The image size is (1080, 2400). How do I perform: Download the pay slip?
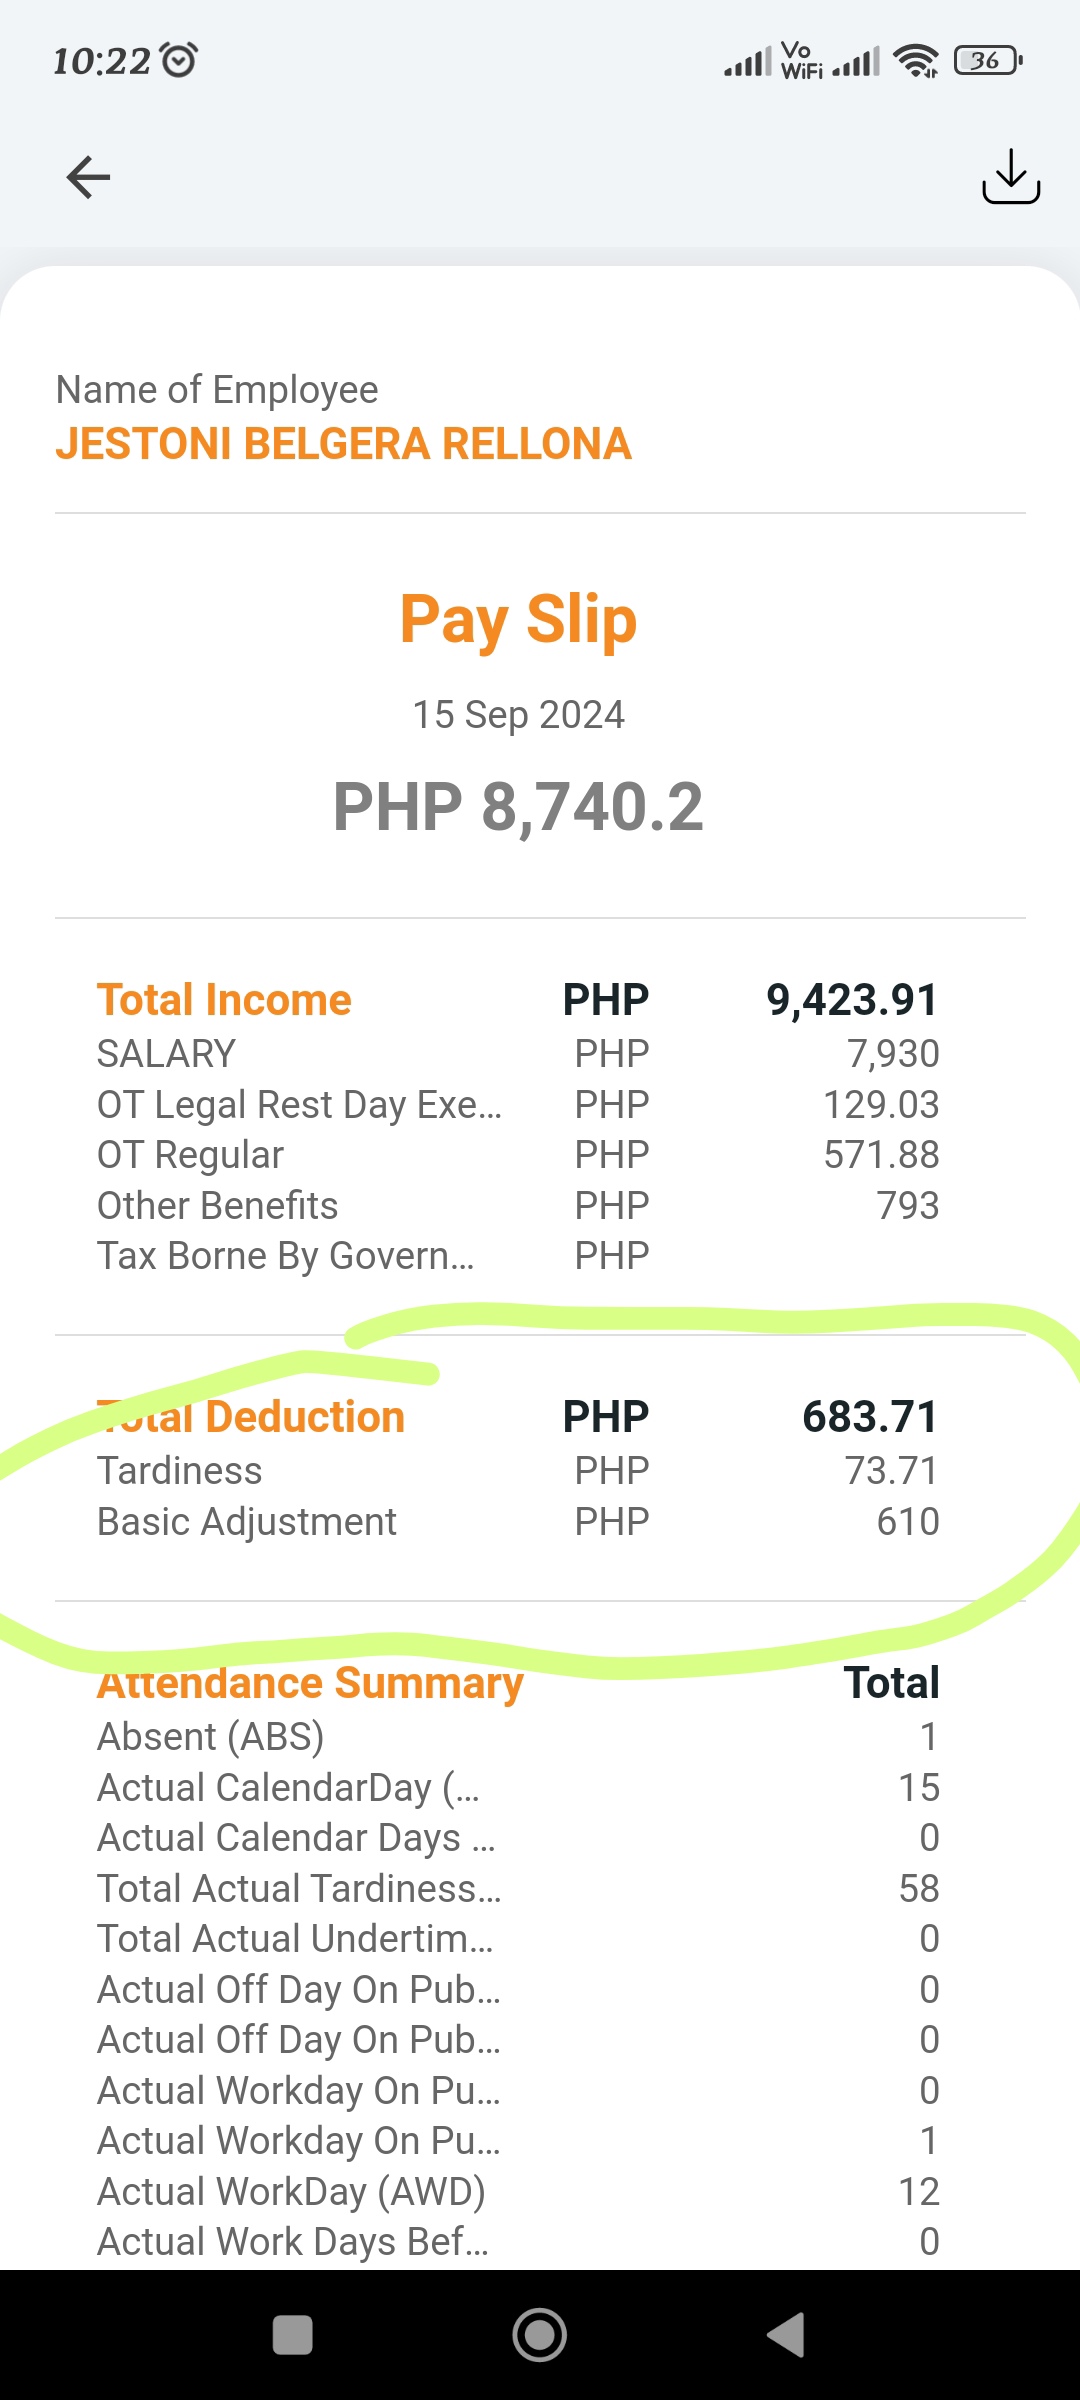coord(1010,177)
